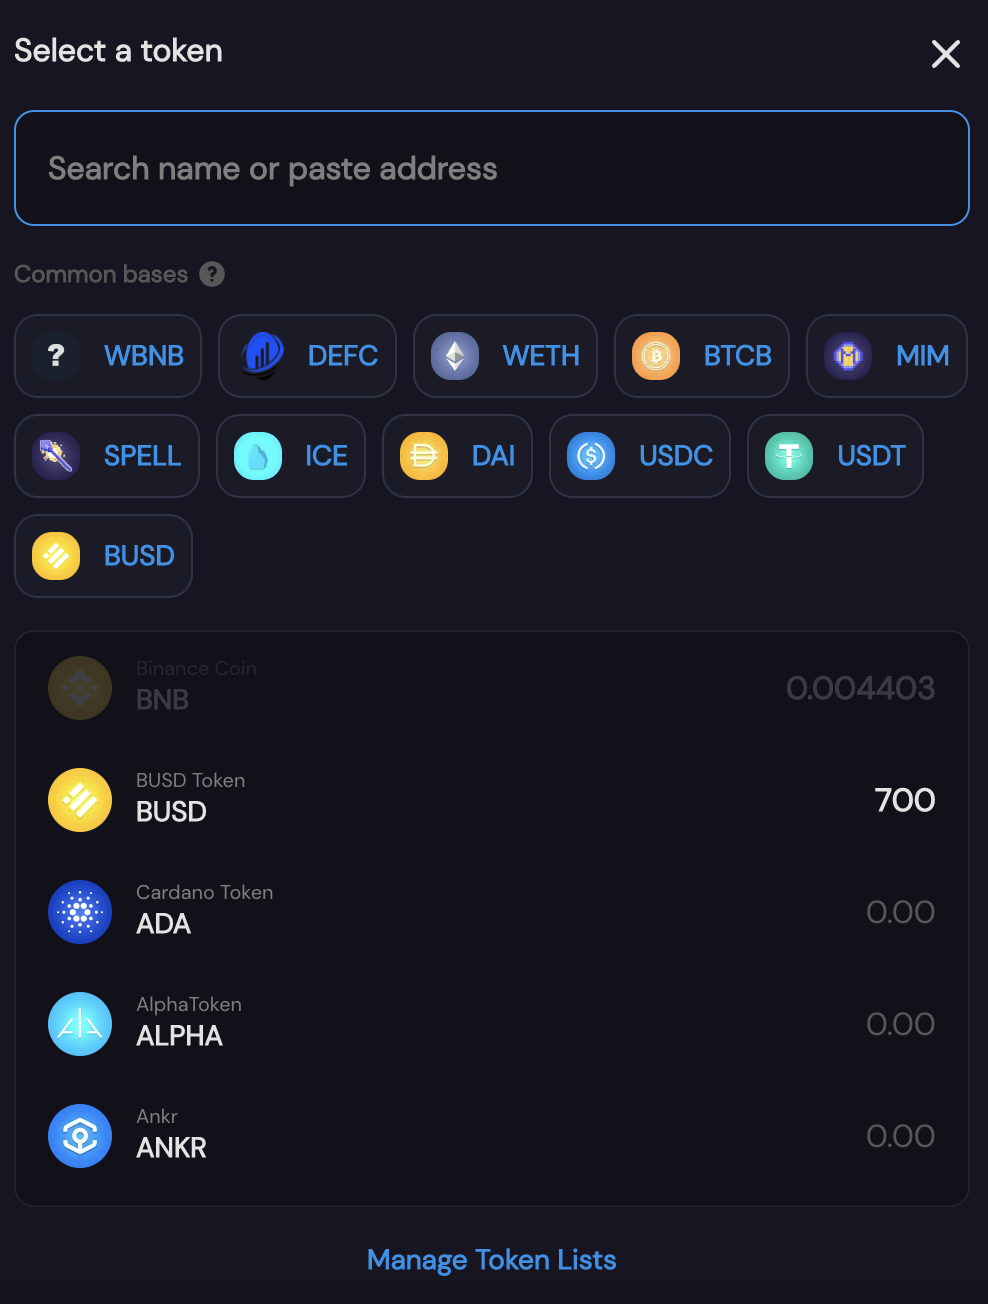The image size is (988, 1304).
Task: Select the WETH Ethereum icon
Action: [x=455, y=356]
